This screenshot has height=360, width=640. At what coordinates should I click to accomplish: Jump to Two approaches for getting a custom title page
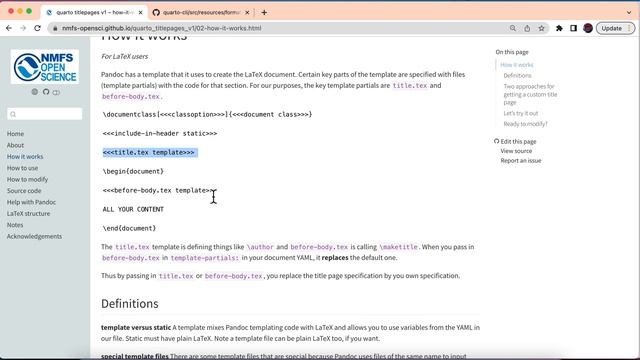tap(530, 94)
